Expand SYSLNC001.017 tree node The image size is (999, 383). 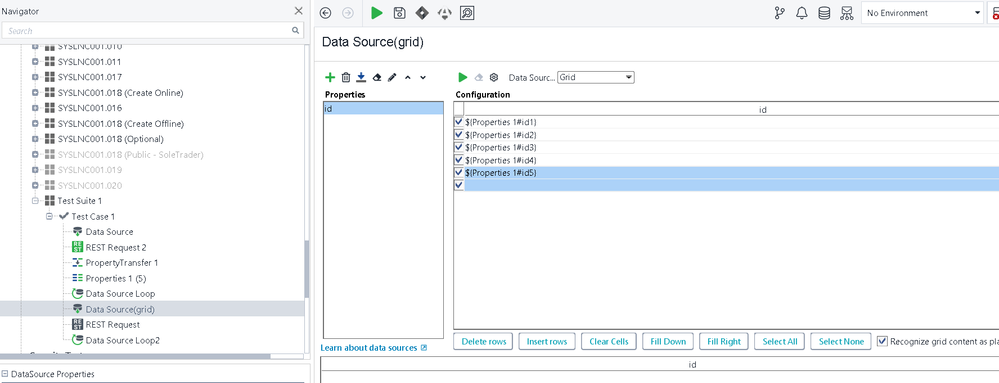(35, 77)
